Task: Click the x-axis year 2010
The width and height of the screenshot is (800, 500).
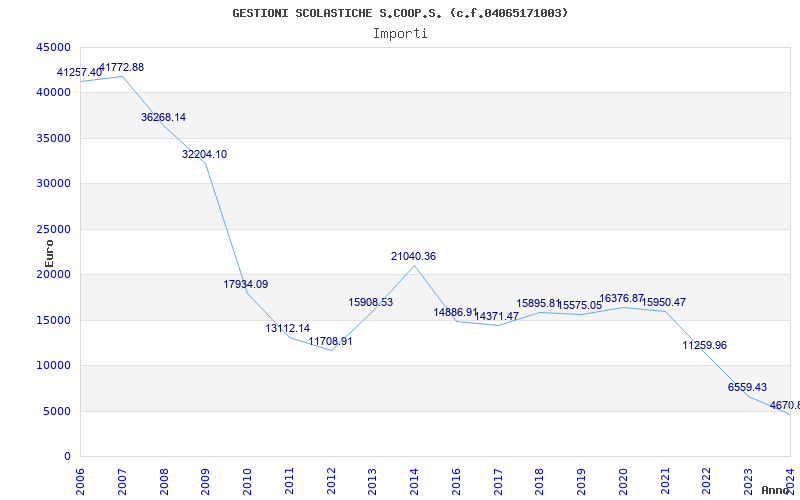Action: click(247, 481)
